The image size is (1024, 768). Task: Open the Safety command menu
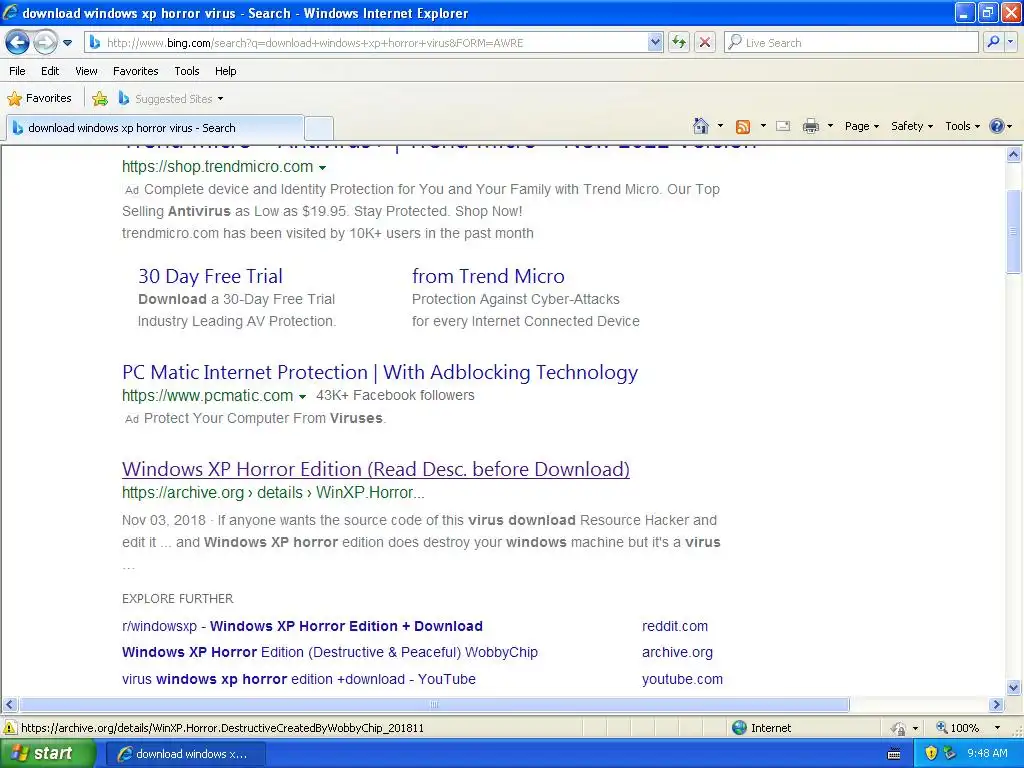[x=912, y=126]
